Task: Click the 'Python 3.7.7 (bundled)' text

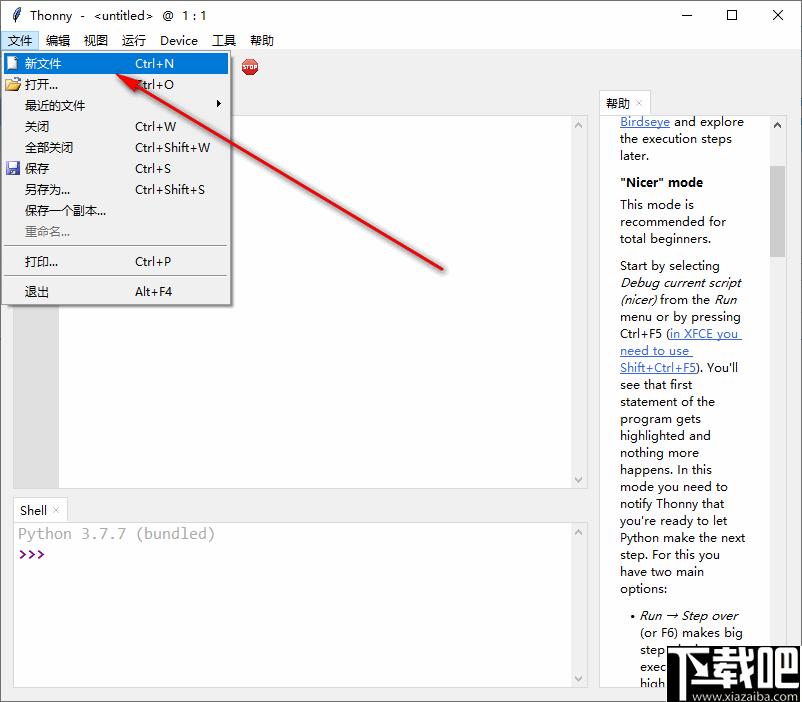Action: pos(117,534)
